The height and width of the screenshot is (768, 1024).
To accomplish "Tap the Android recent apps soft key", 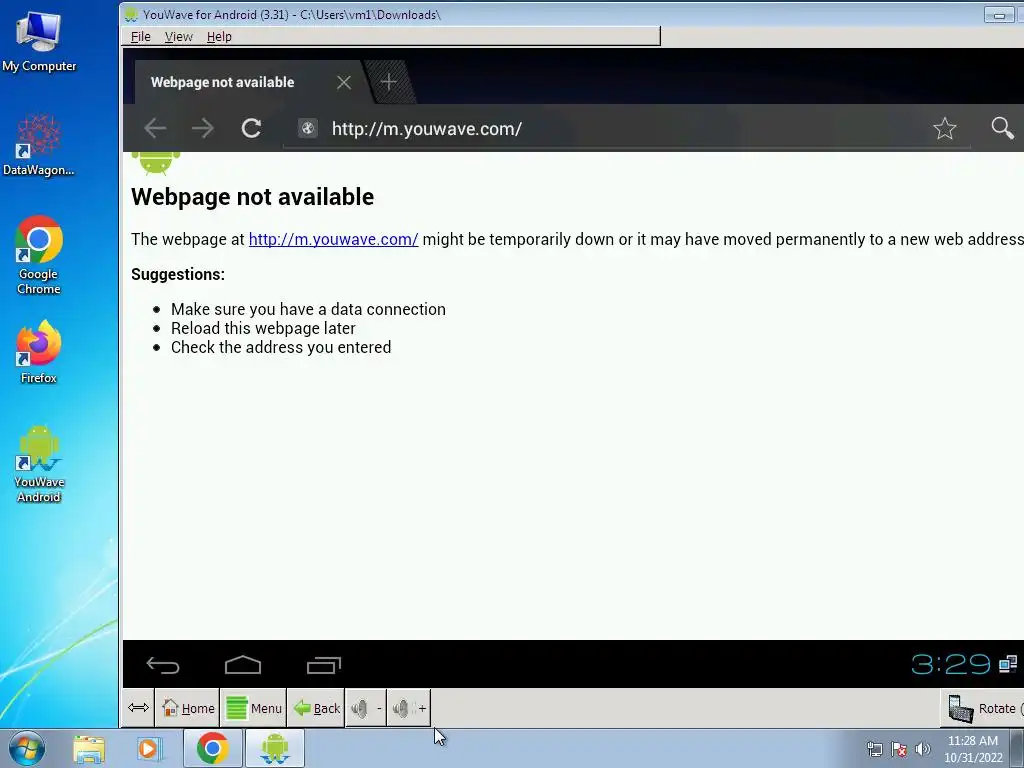I will [324, 665].
